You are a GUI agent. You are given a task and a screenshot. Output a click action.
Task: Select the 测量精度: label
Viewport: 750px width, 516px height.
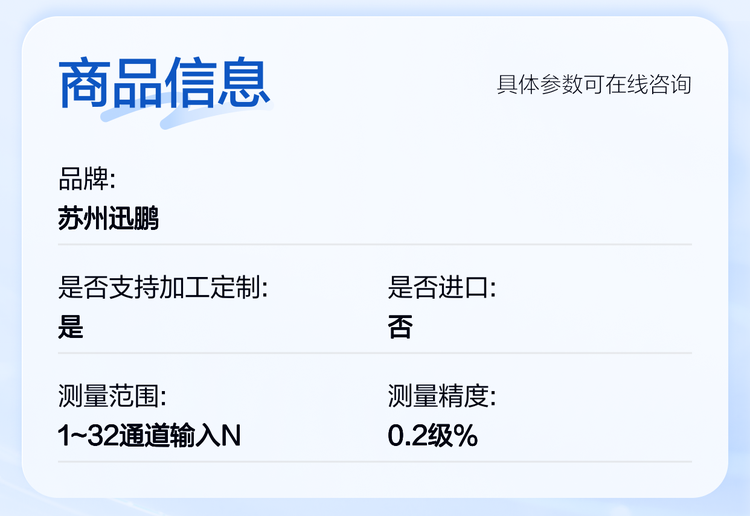tap(442, 397)
